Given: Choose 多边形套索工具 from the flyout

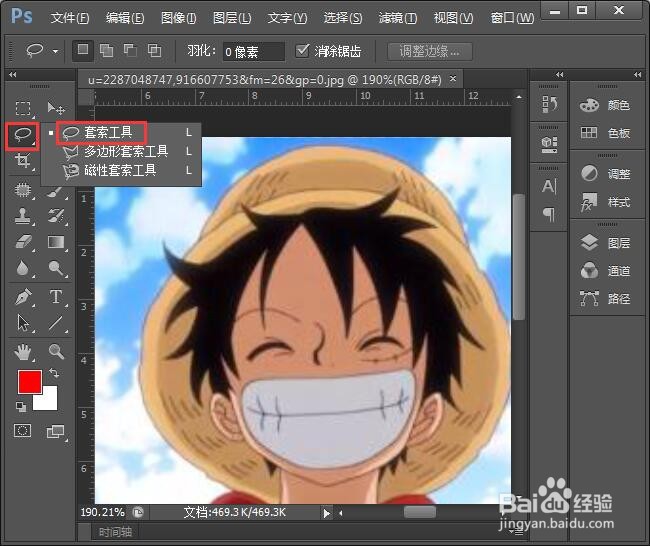Looking at the screenshot, I should pos(121,151).
